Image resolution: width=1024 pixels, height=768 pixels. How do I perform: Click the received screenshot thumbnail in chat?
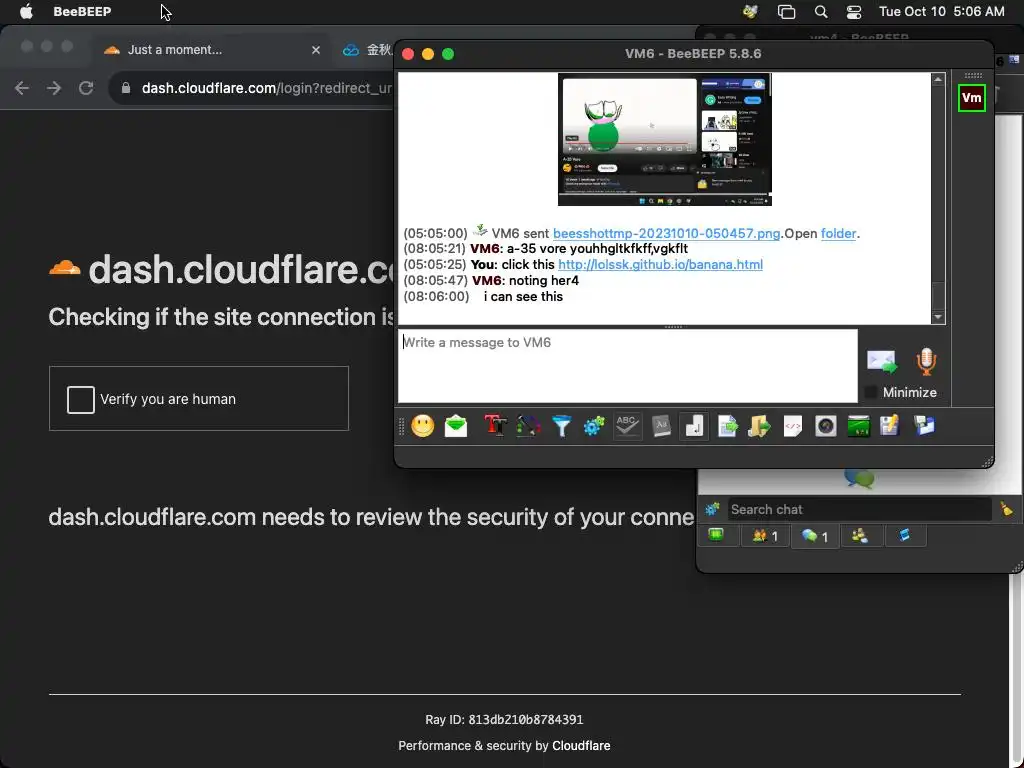pyautogui.click(x=665, y=139)
